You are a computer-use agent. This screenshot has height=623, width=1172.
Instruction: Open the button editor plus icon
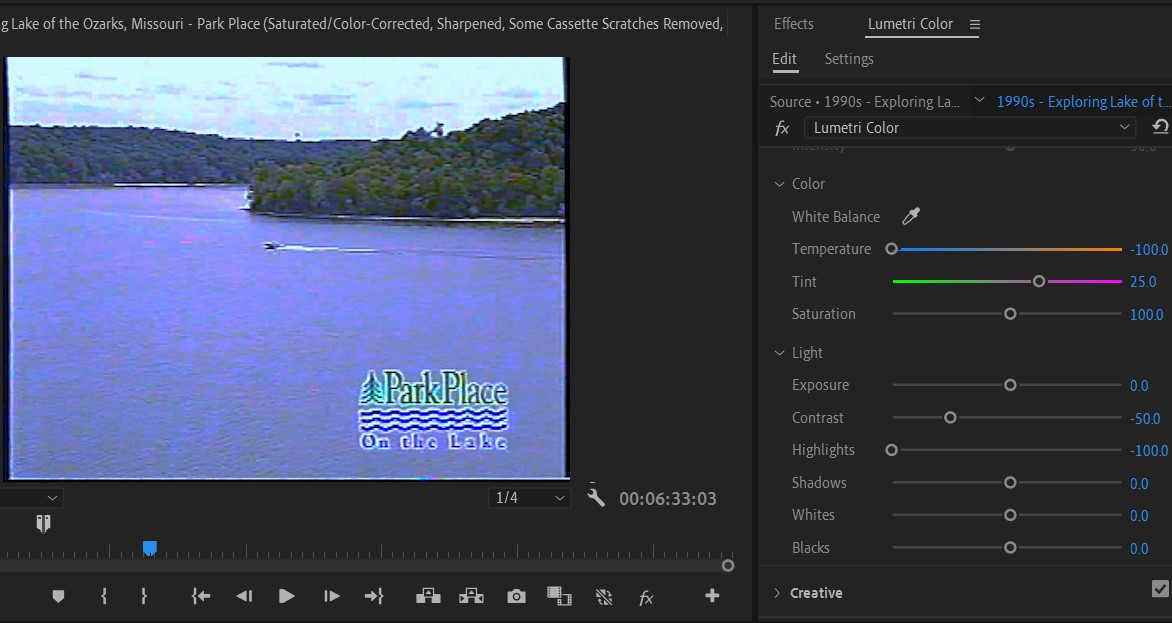712,595
